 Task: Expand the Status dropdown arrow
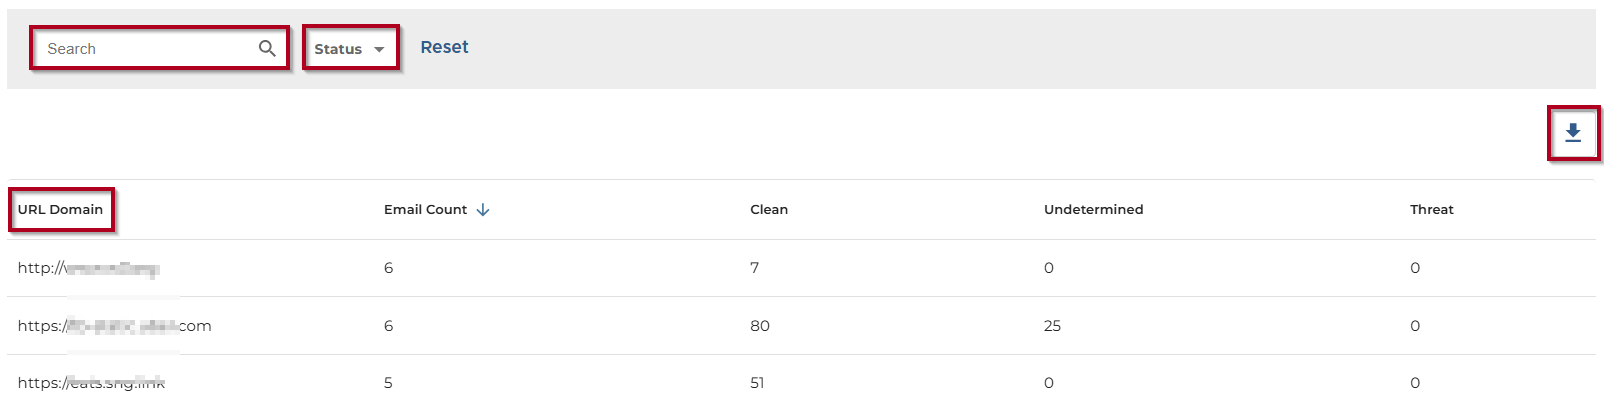click(379, 49)
